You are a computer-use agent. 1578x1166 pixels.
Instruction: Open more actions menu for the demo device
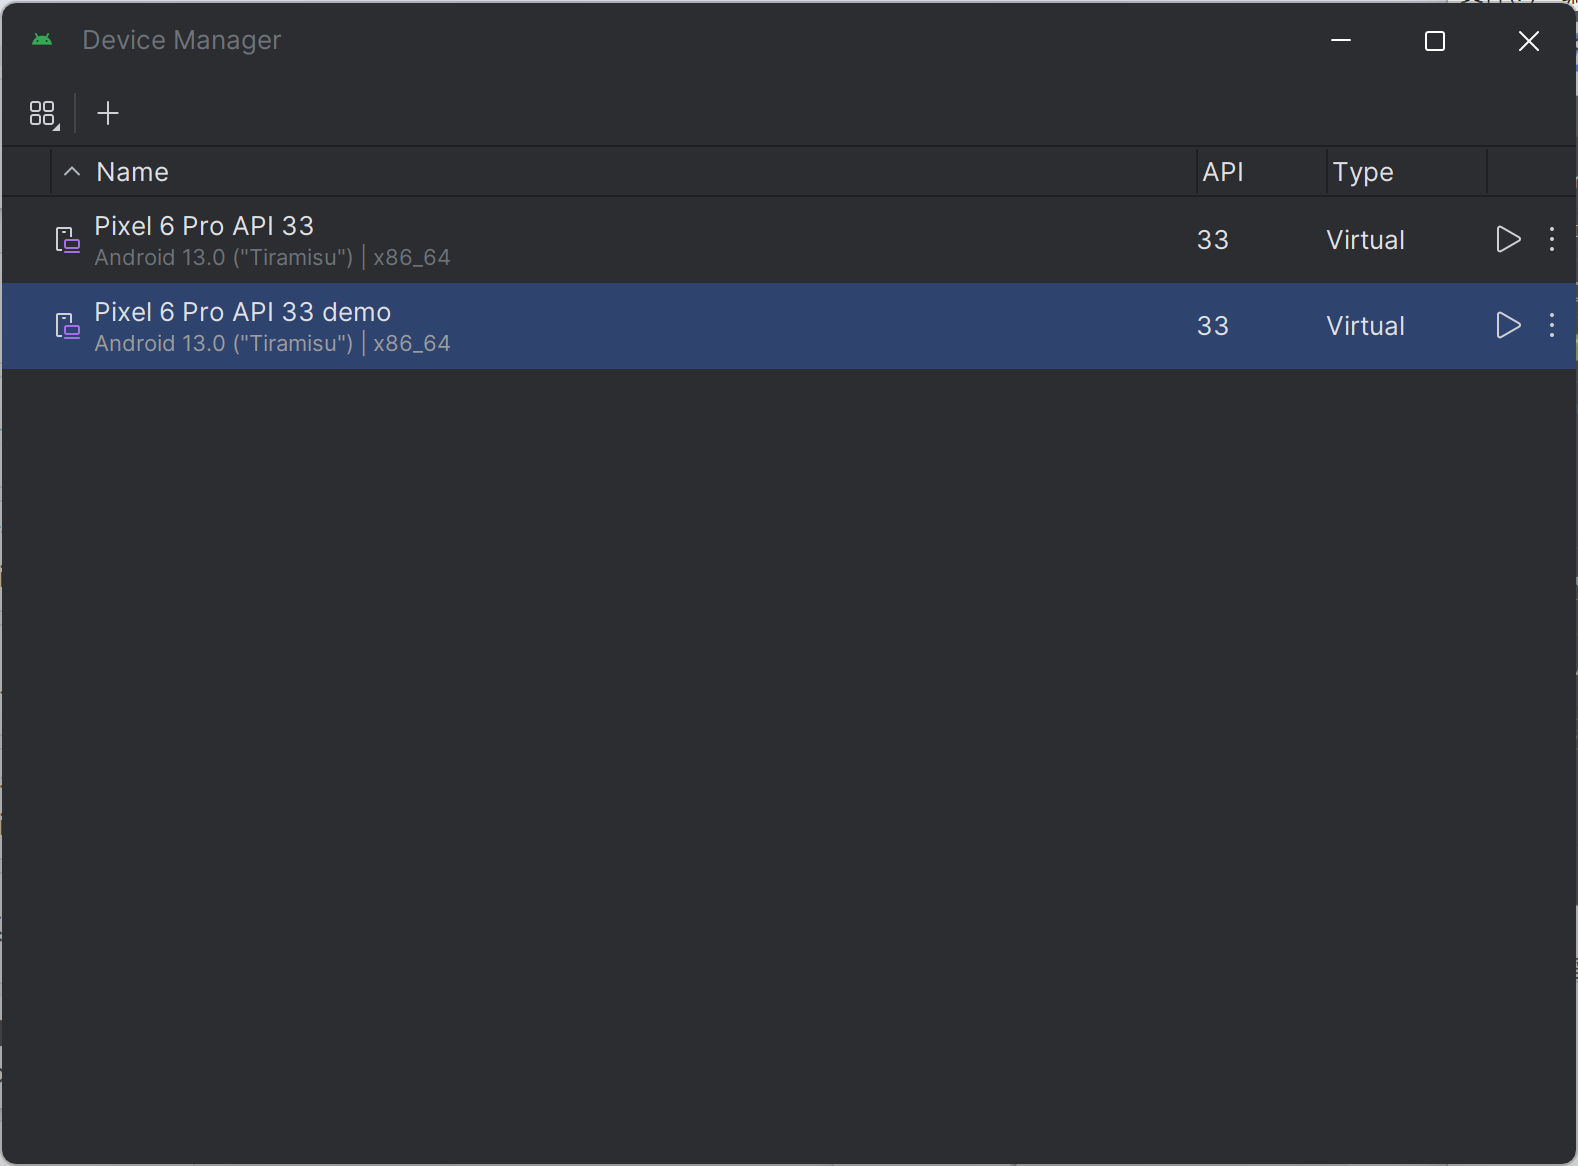pos(1551,326)
